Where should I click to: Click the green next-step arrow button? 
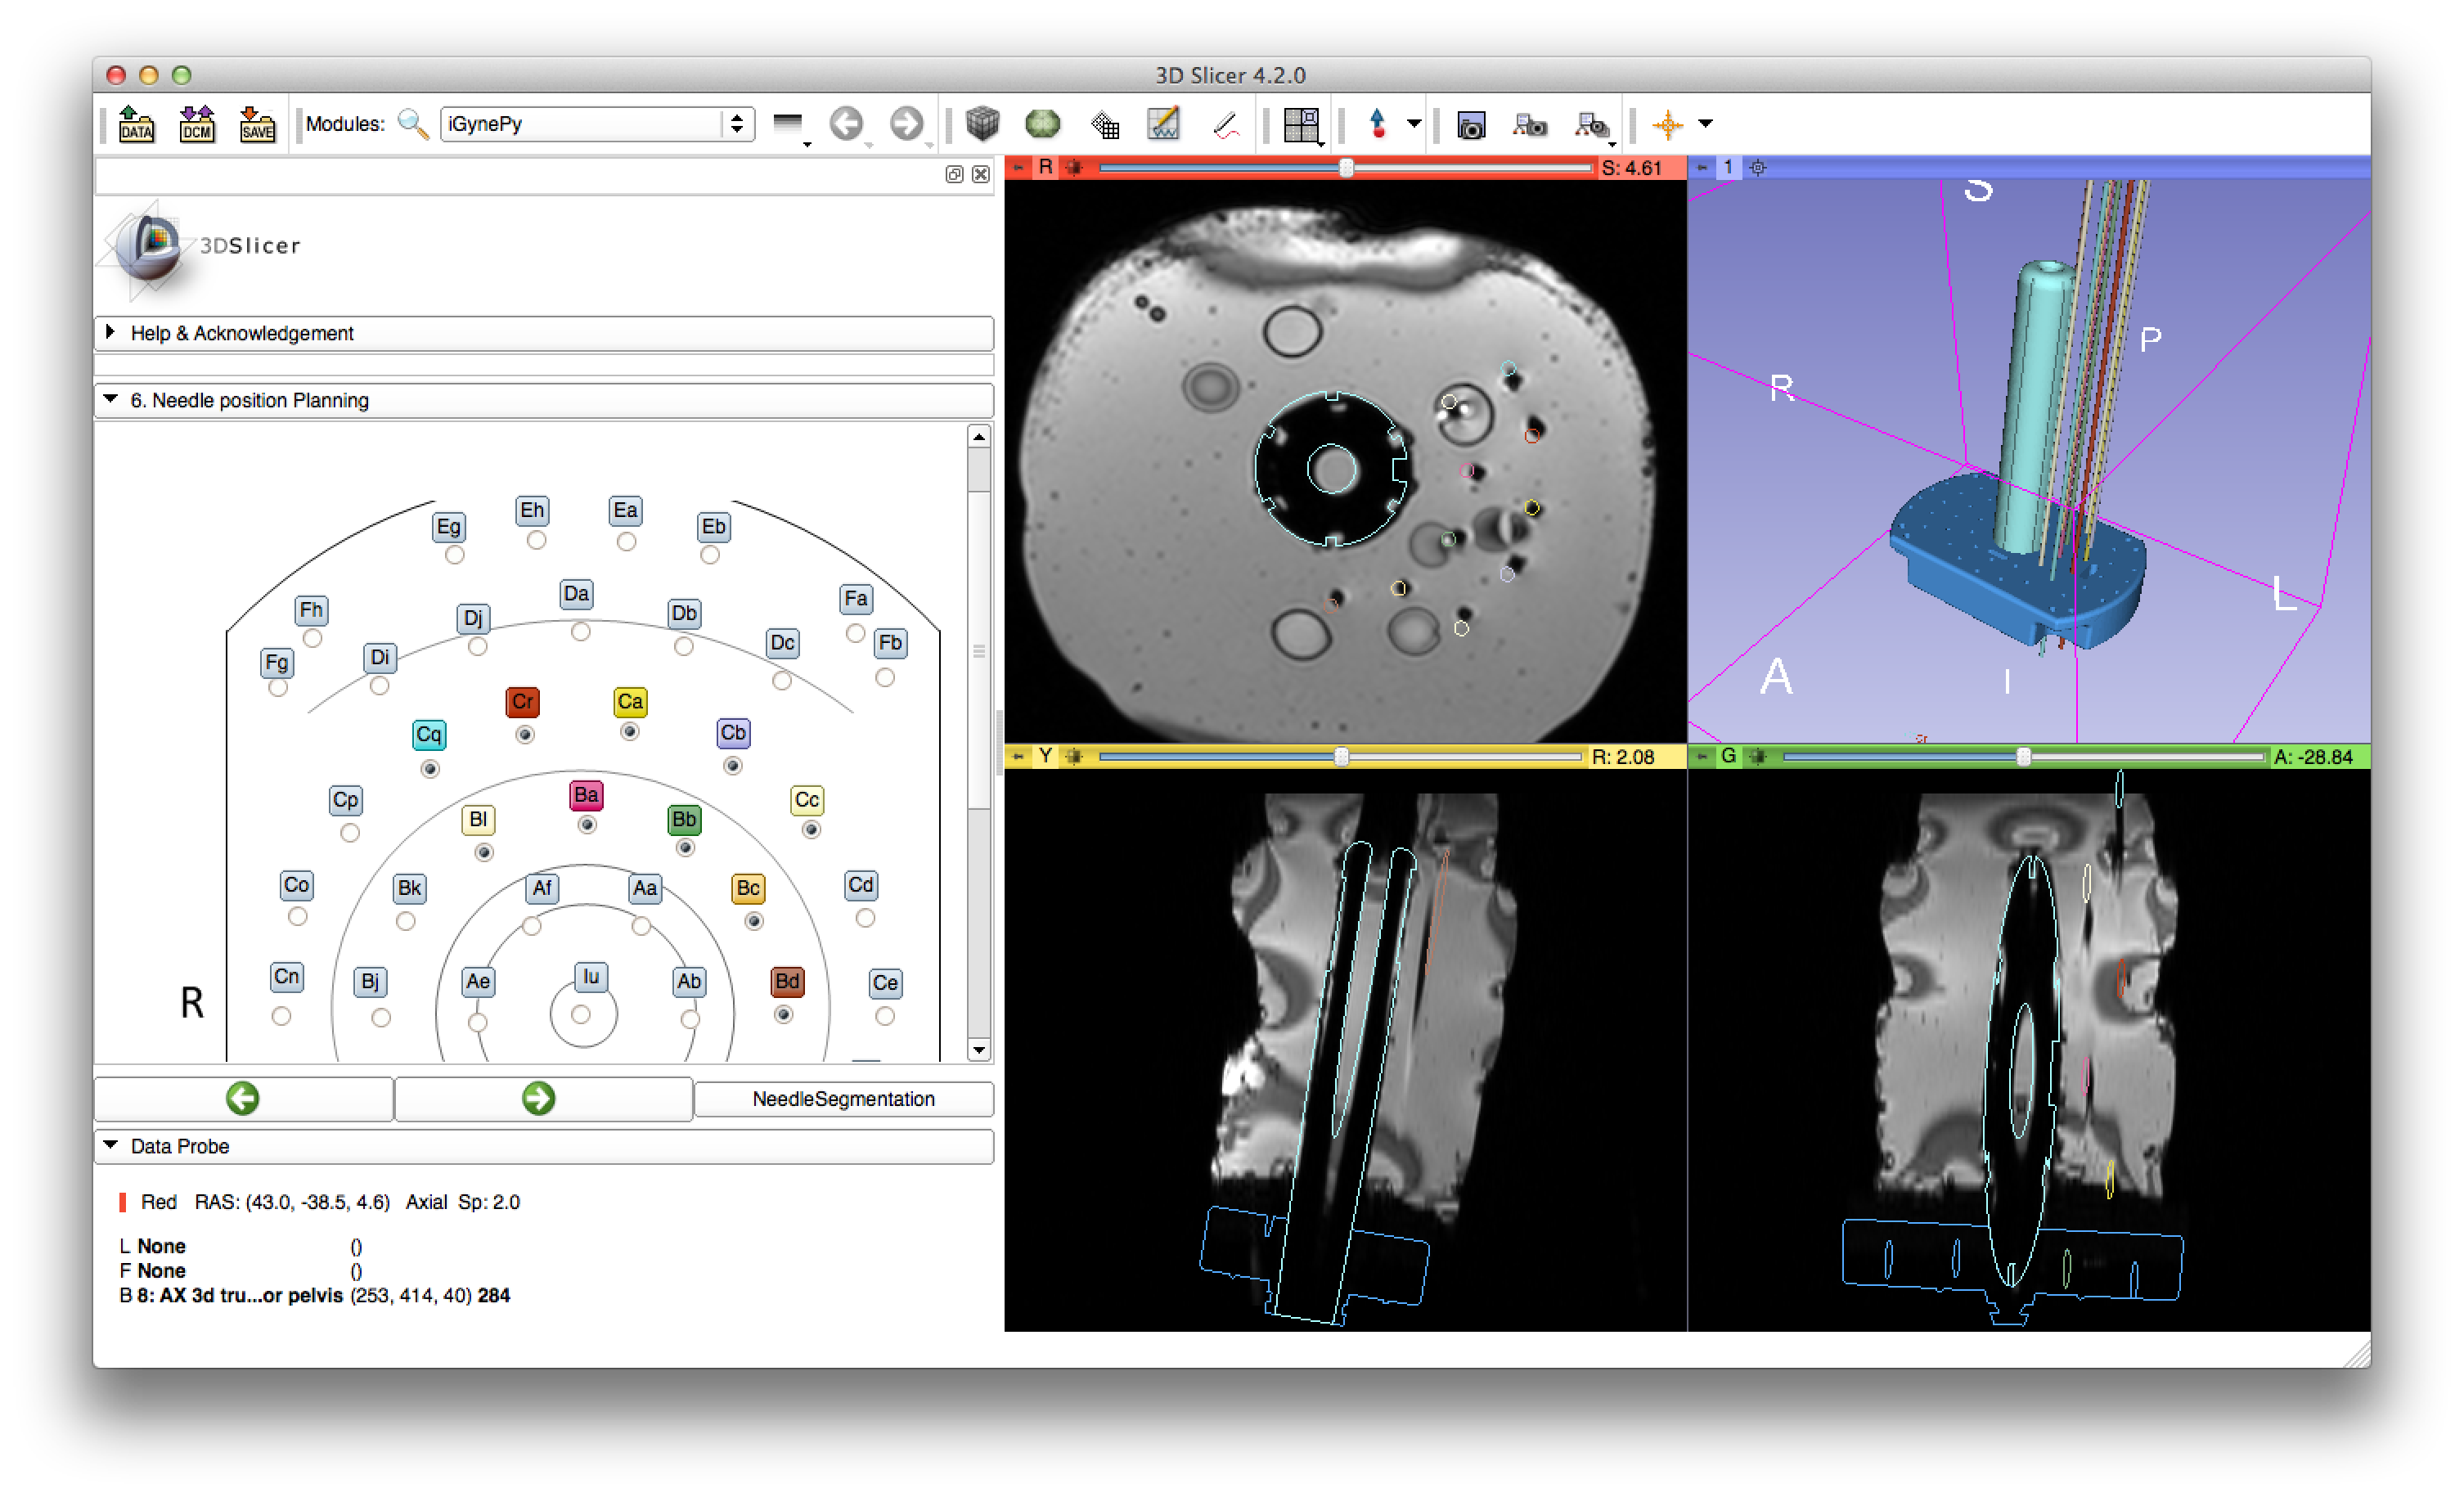539,1099
